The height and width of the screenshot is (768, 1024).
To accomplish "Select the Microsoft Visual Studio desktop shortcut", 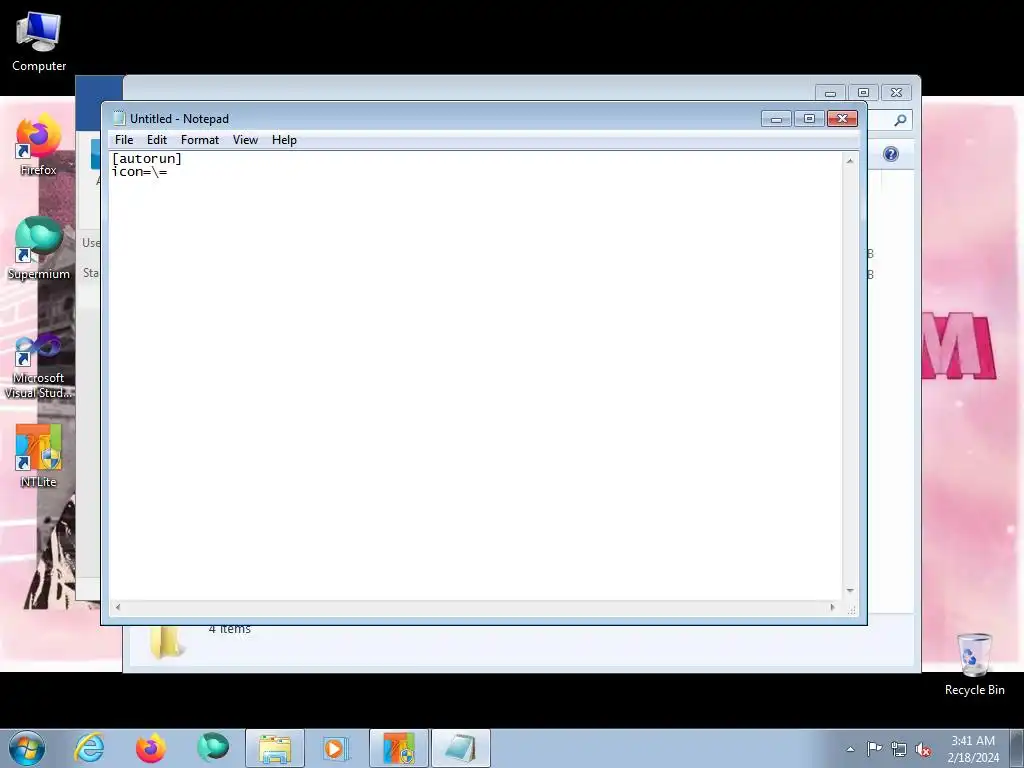I will pos(39,366).
